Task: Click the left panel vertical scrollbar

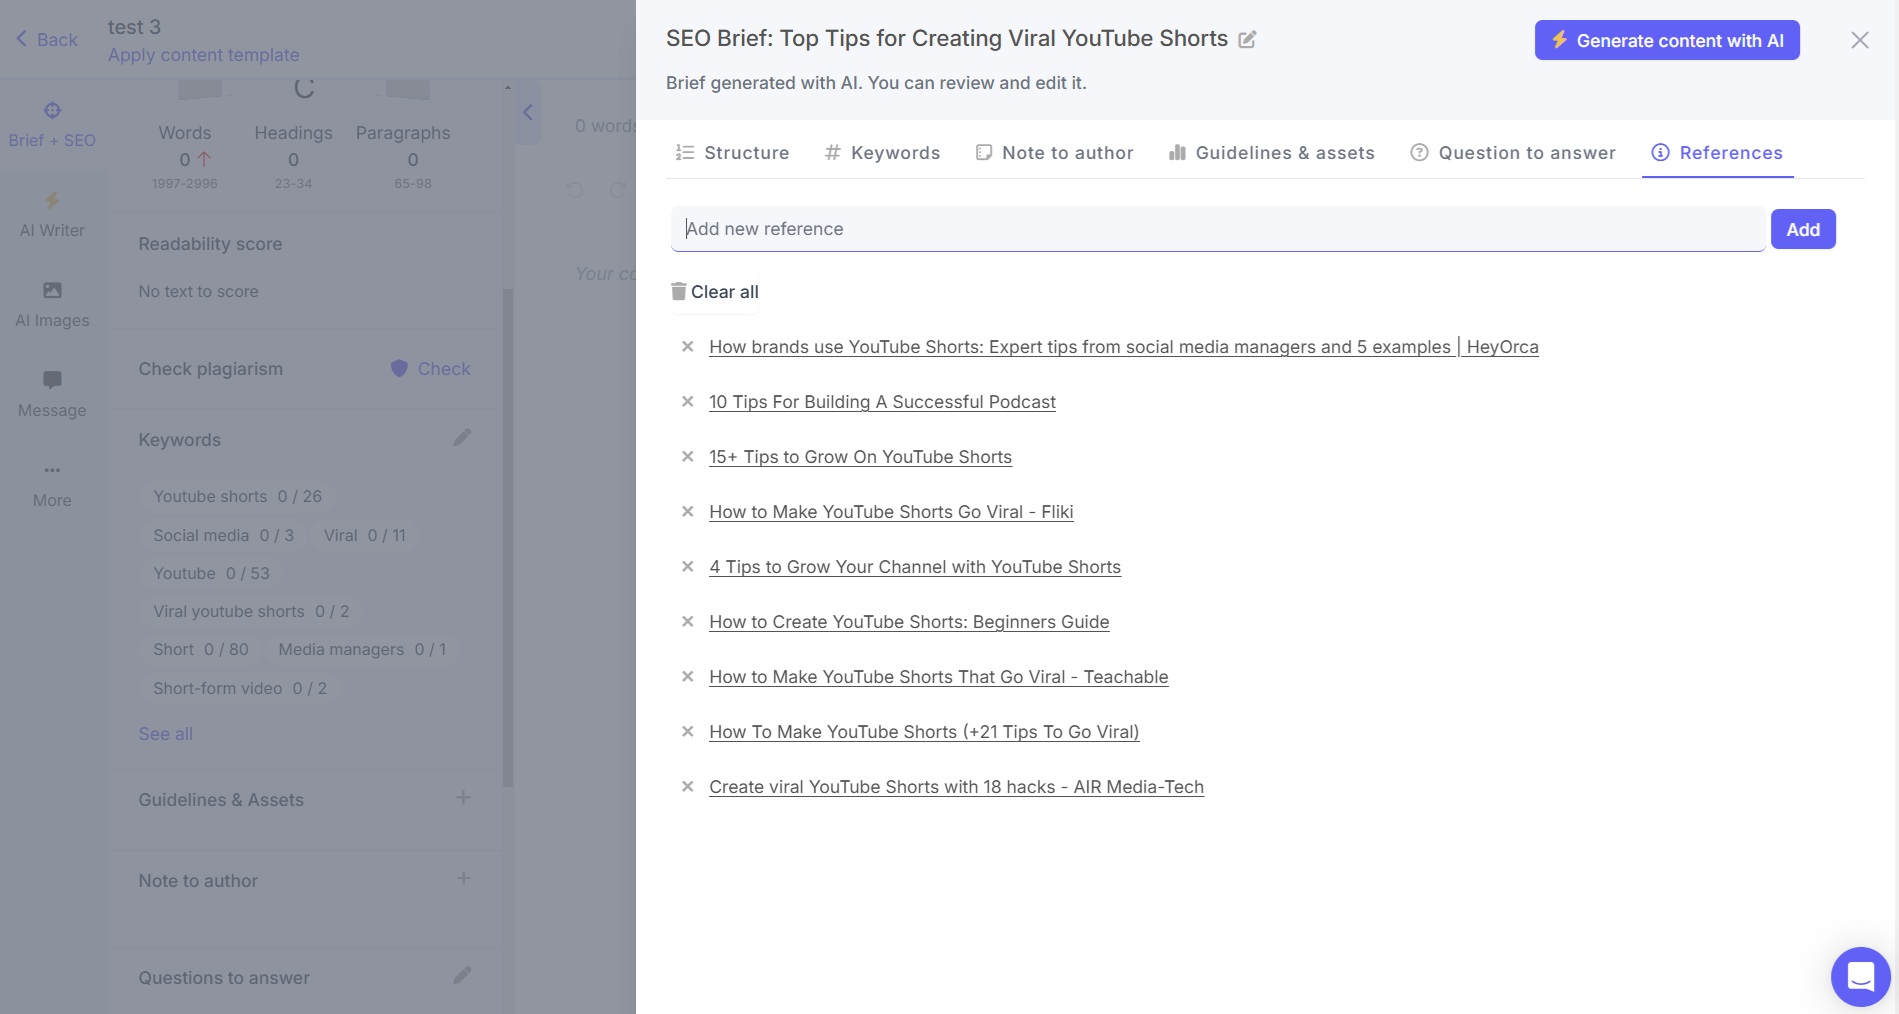Action: tap(508, 538)
